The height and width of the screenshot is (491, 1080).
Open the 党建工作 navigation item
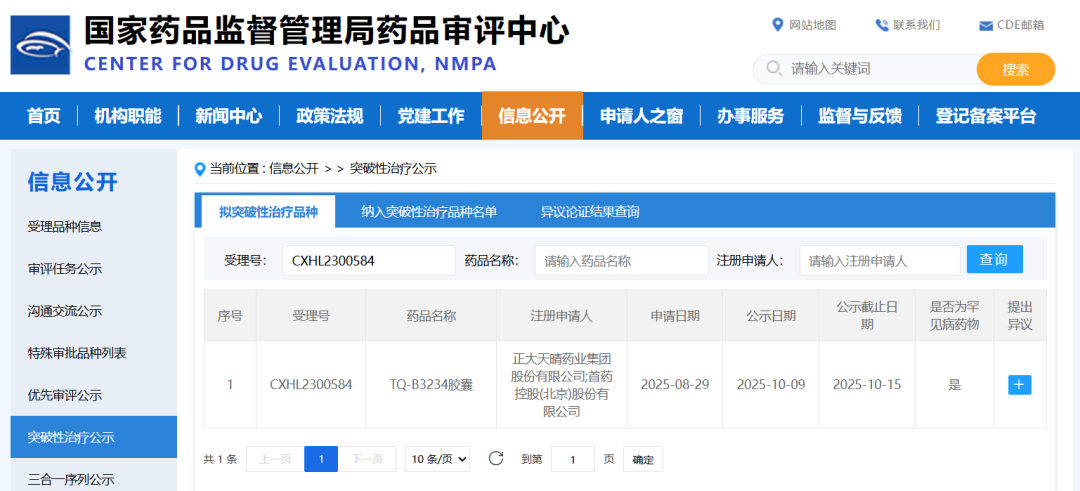(x=431, y=116)
